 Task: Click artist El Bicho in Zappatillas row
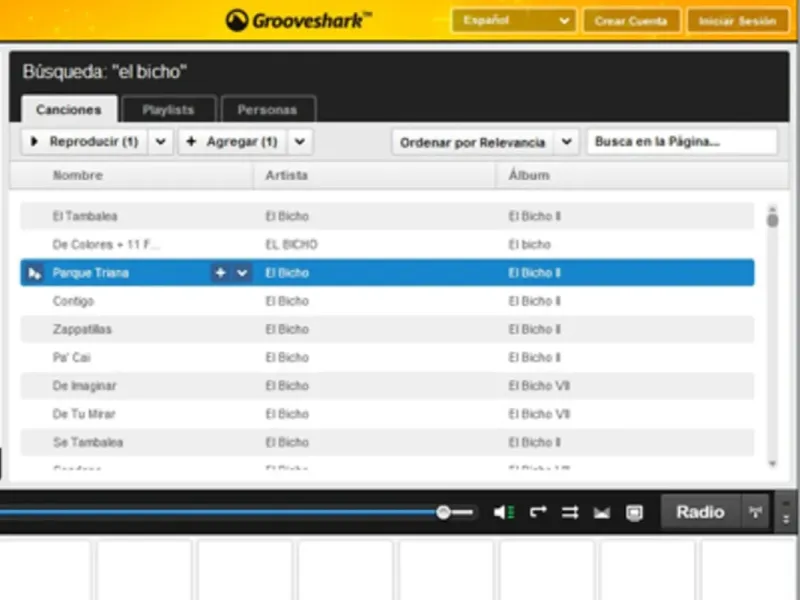pos(287,329)
